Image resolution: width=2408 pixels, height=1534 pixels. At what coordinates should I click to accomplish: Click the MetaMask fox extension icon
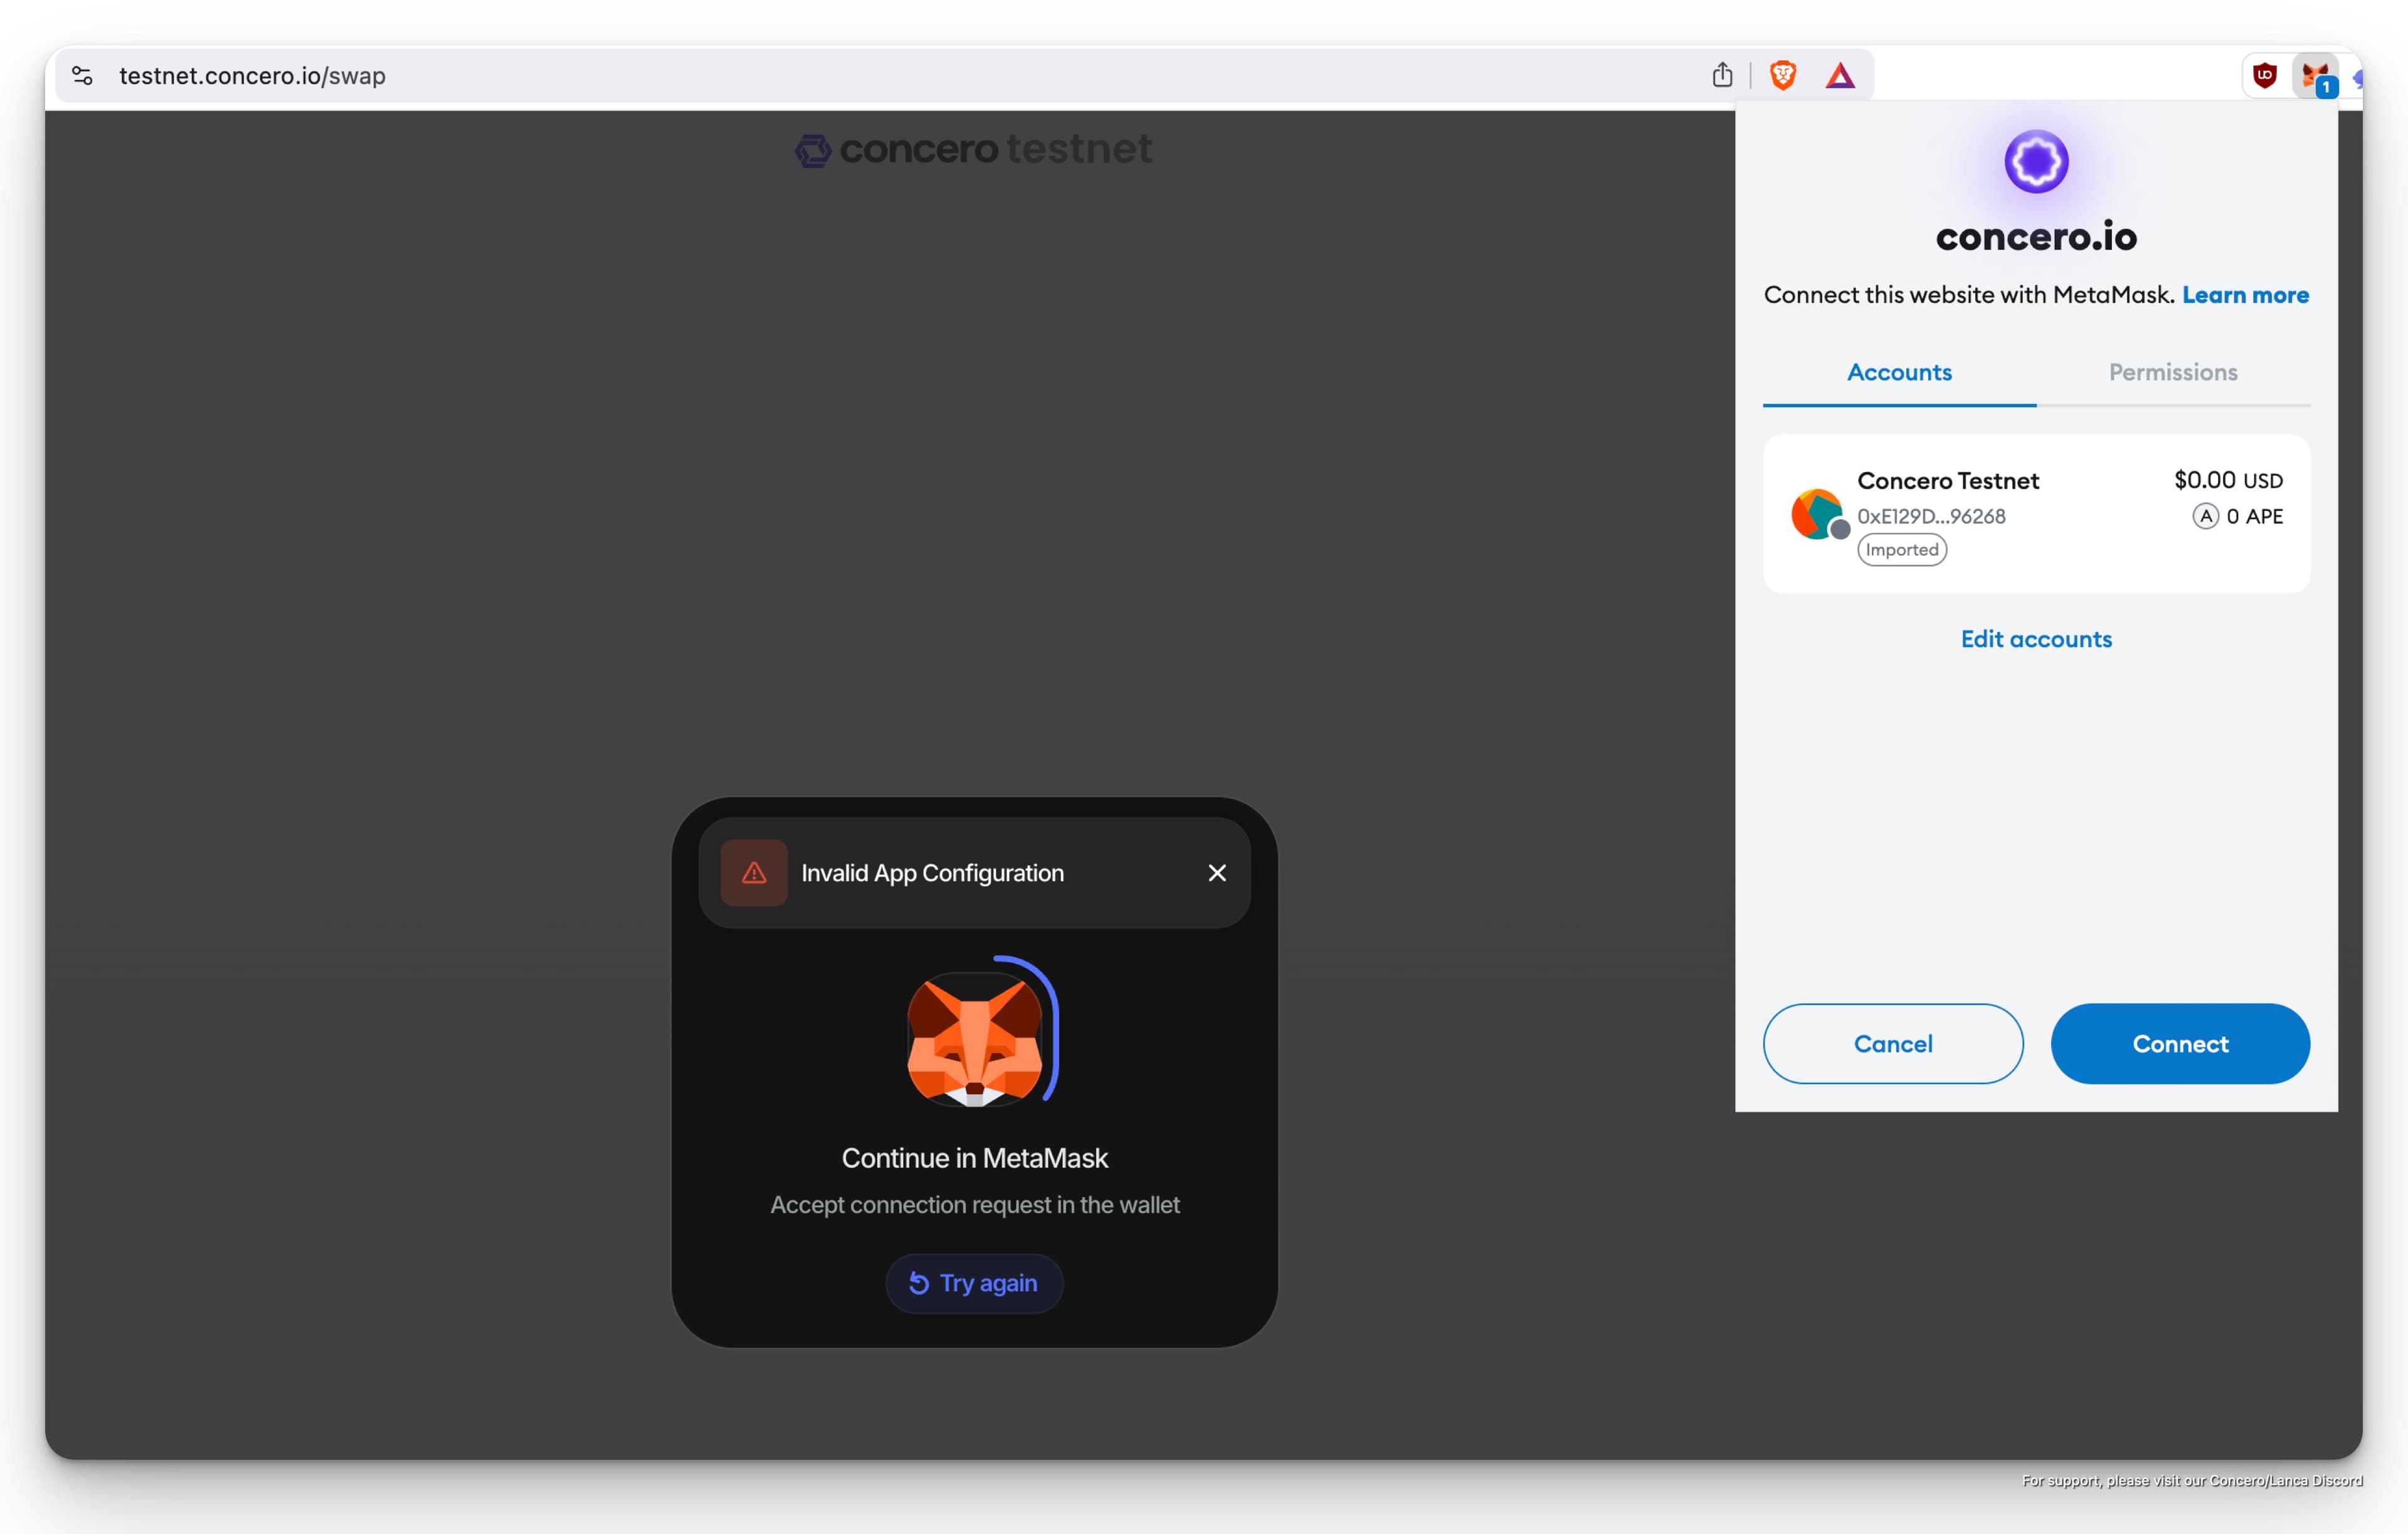click(2314, 76)
